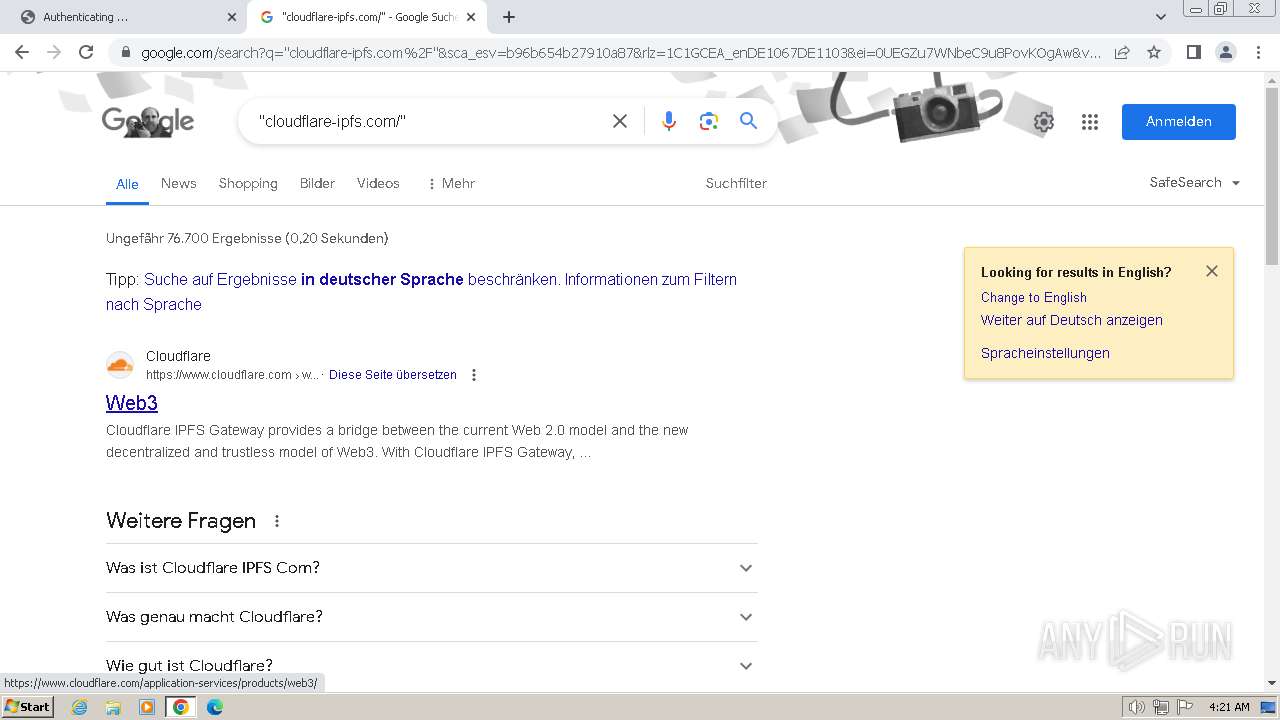Open the SafeSearch dropdown
The height and width of the screenshot is (720, 1280).
click(1194, 183)
